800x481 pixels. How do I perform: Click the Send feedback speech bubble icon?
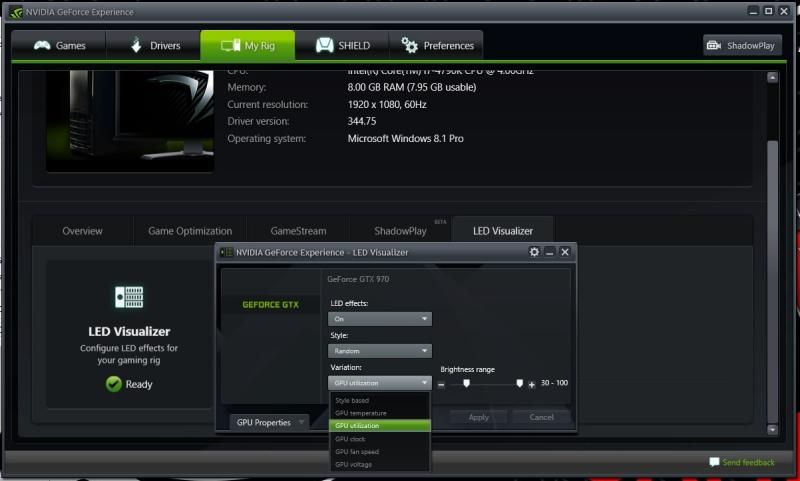[714, 462]
